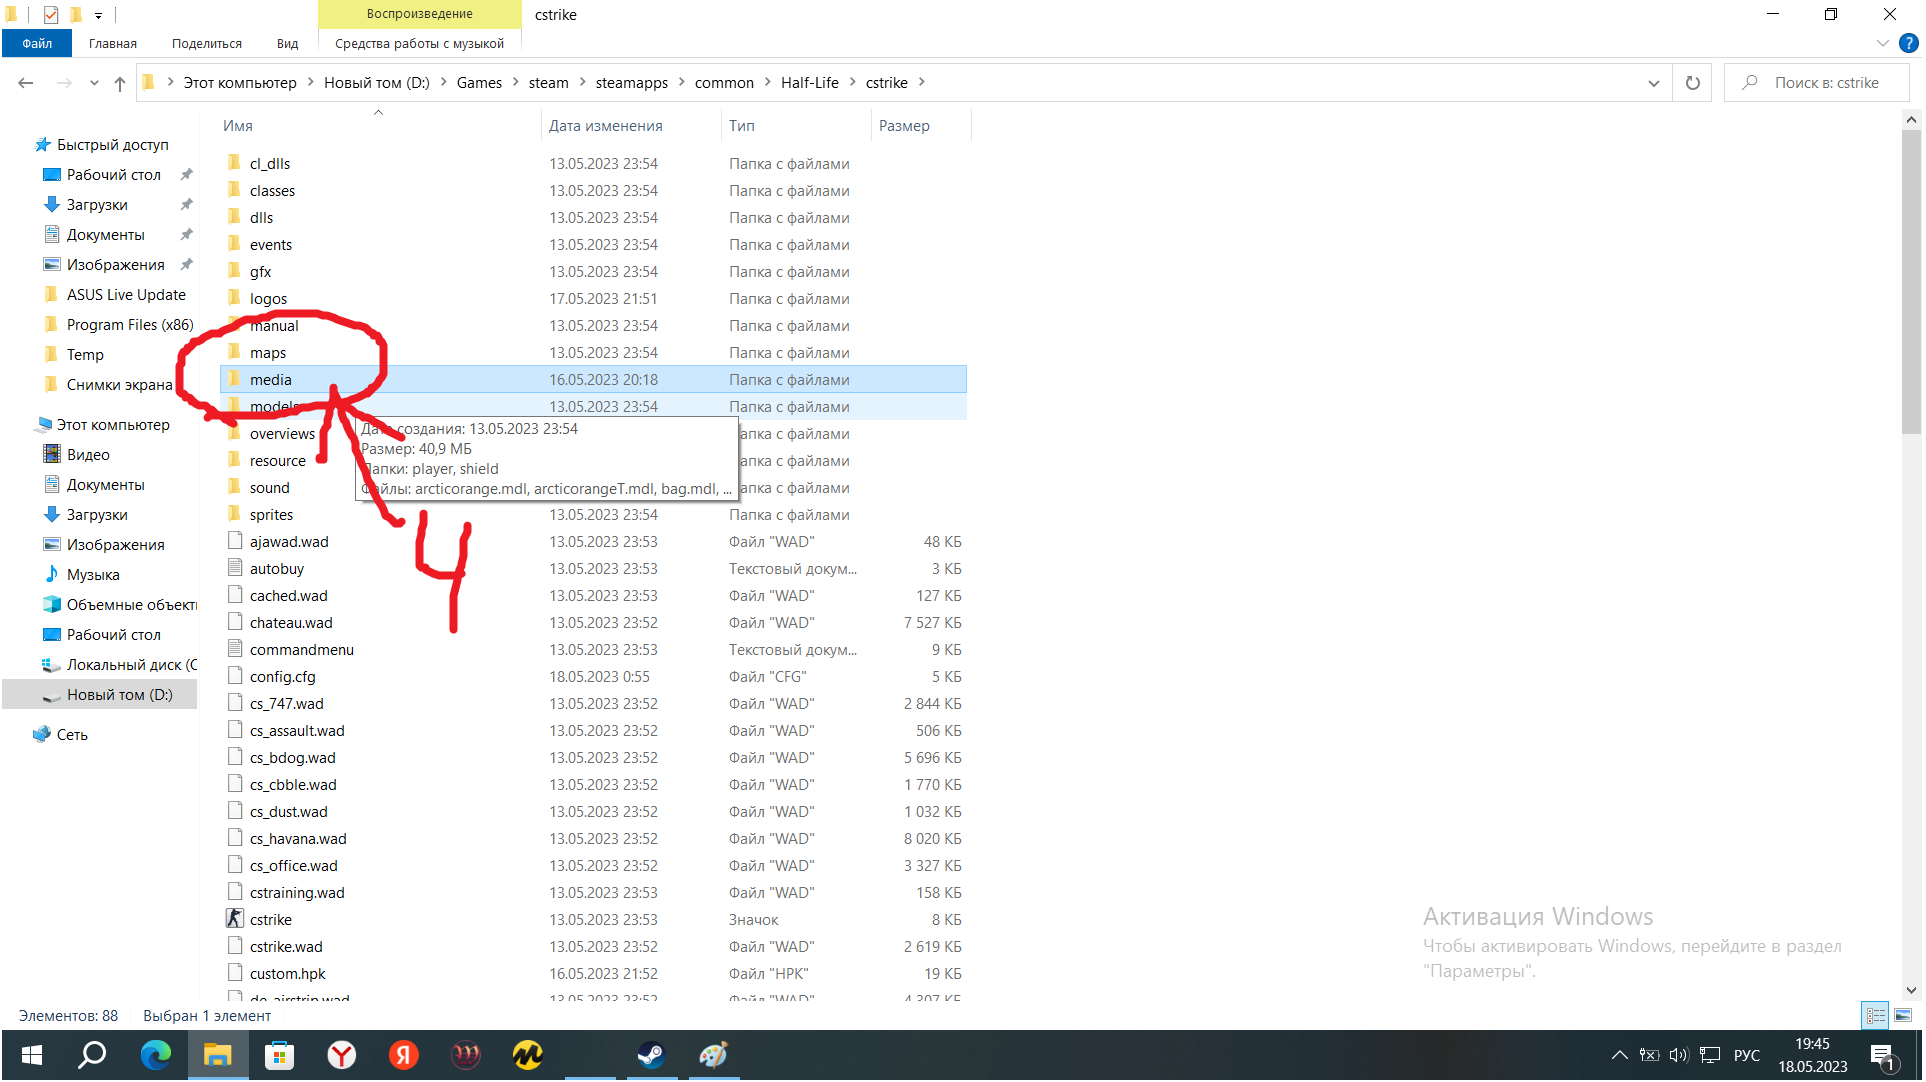Open the Вид ribbon tab
Viewport: 1926px width, 1082px height.
coord(288,43)
